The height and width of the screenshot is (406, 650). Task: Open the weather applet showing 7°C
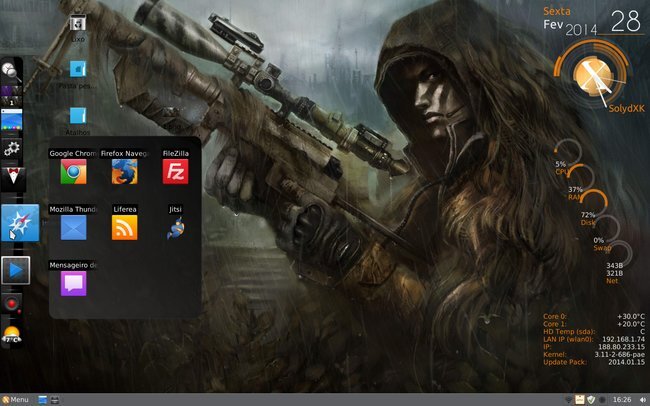(12, 334)
